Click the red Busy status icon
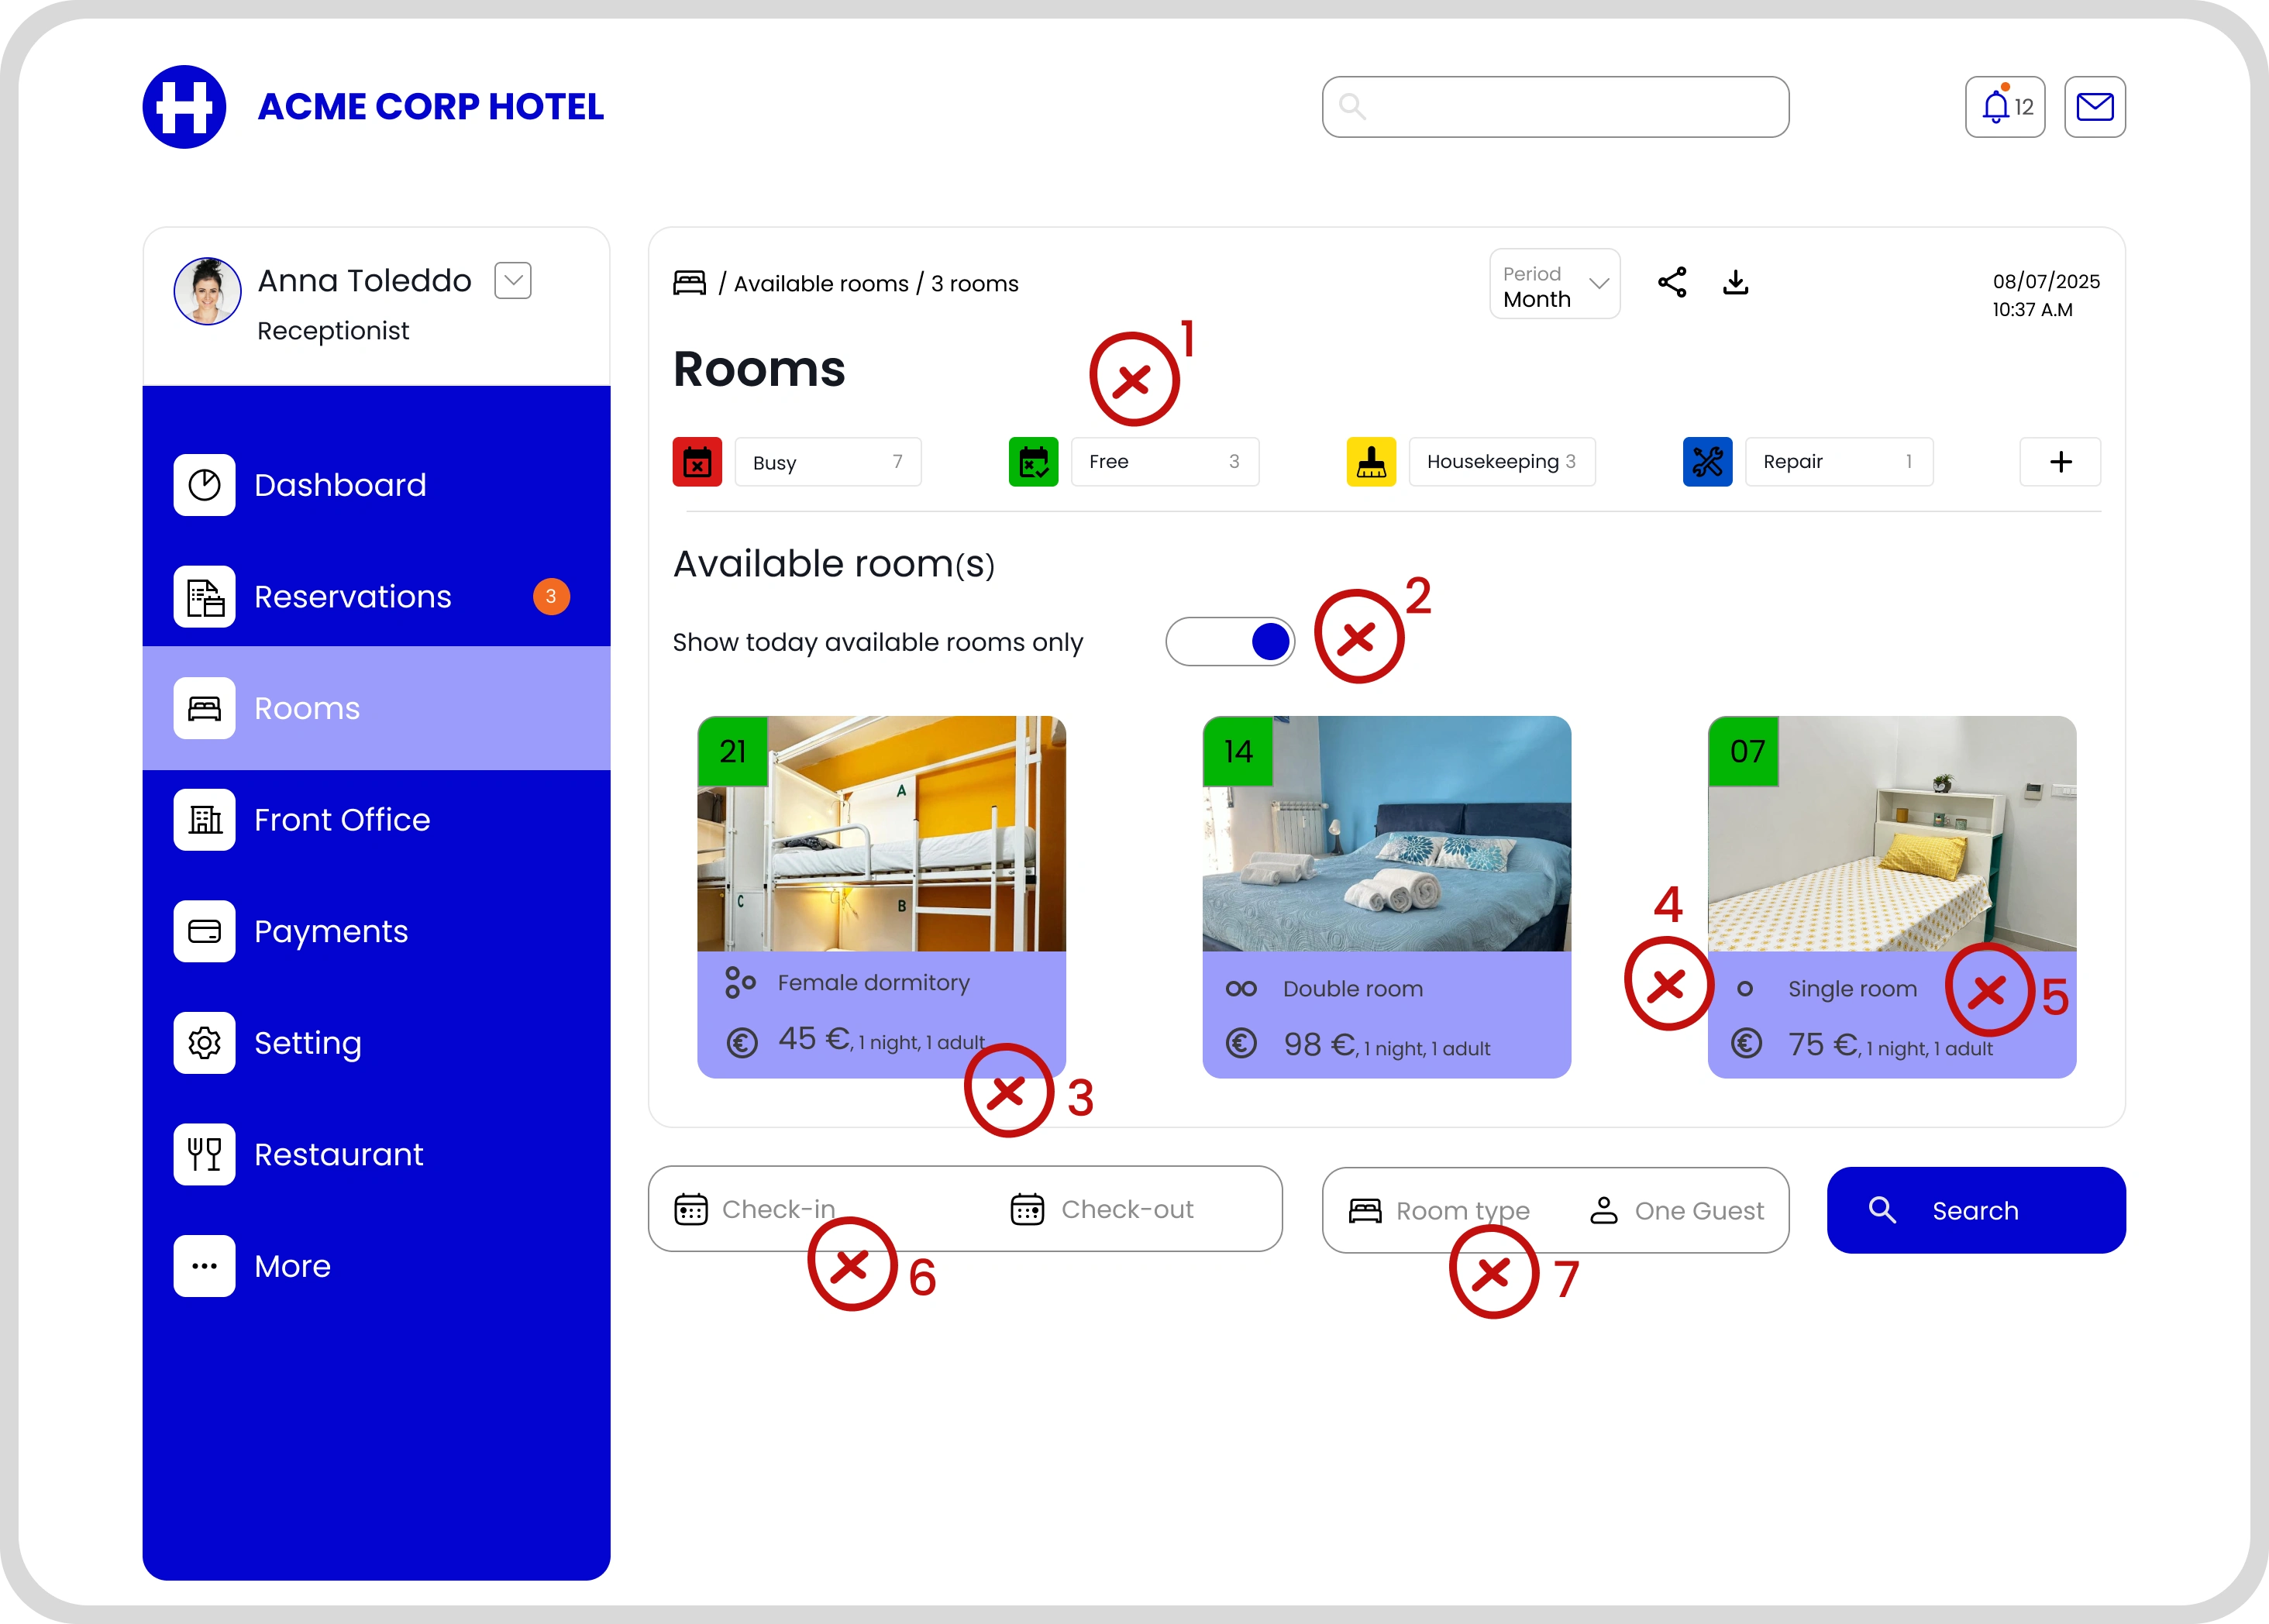Viewport: 2269px width, 1624px height. point(697,462)
